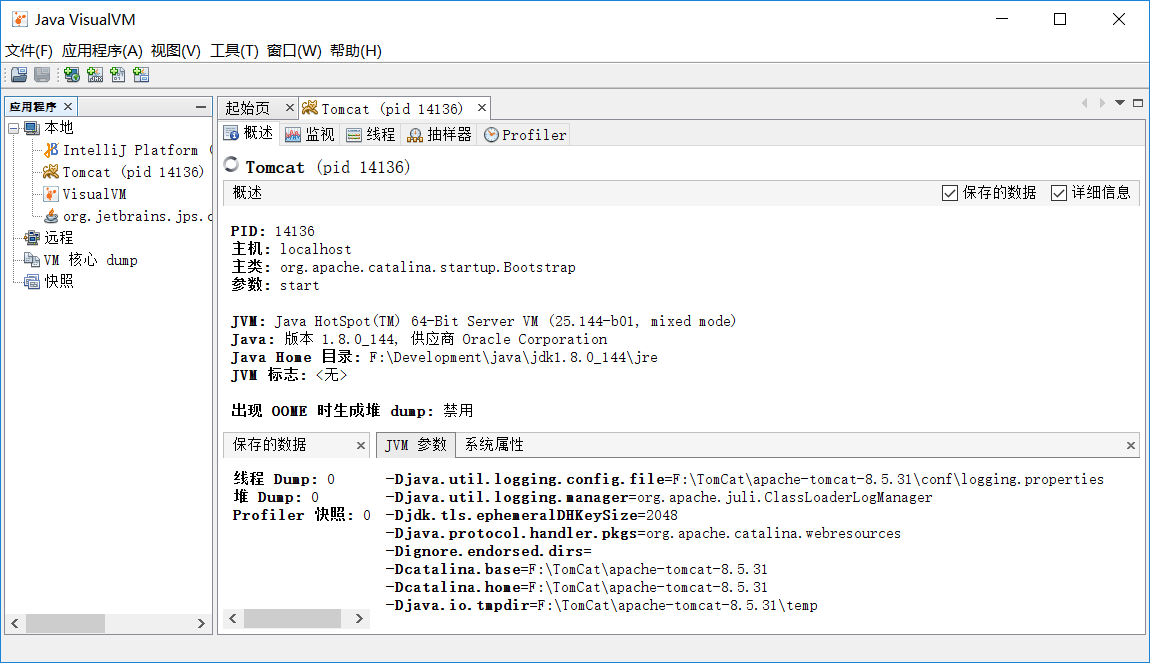Click the applications panel horizontal scrollbar thumb
This screenshot has width=1150, height=663.
65,623
